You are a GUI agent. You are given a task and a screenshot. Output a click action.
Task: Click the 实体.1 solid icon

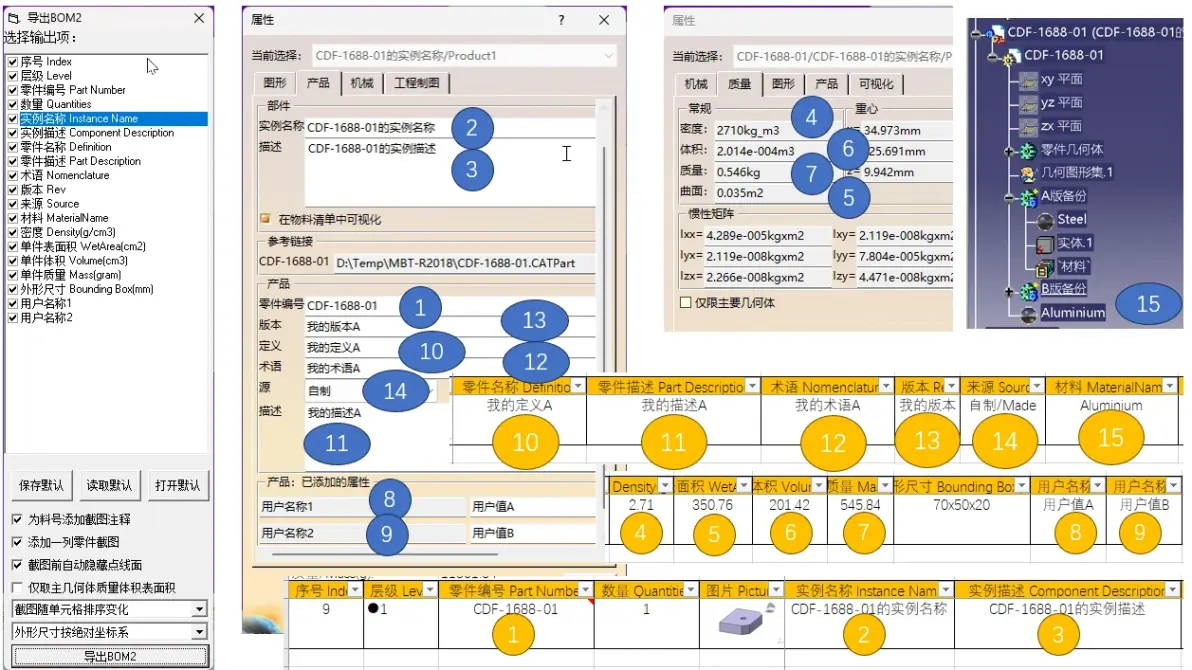tap(1045, 244)
